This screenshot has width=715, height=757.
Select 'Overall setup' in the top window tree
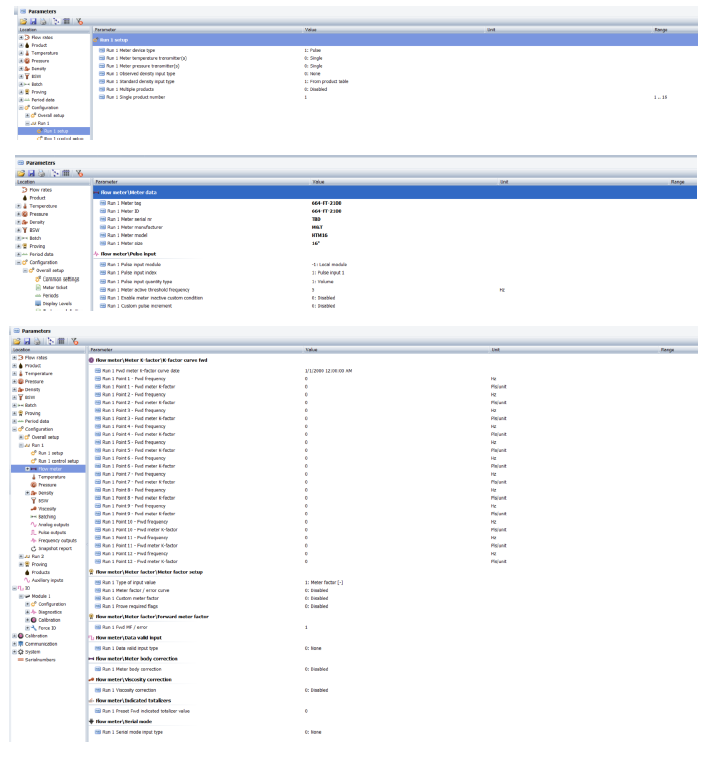tap(51, 115)
